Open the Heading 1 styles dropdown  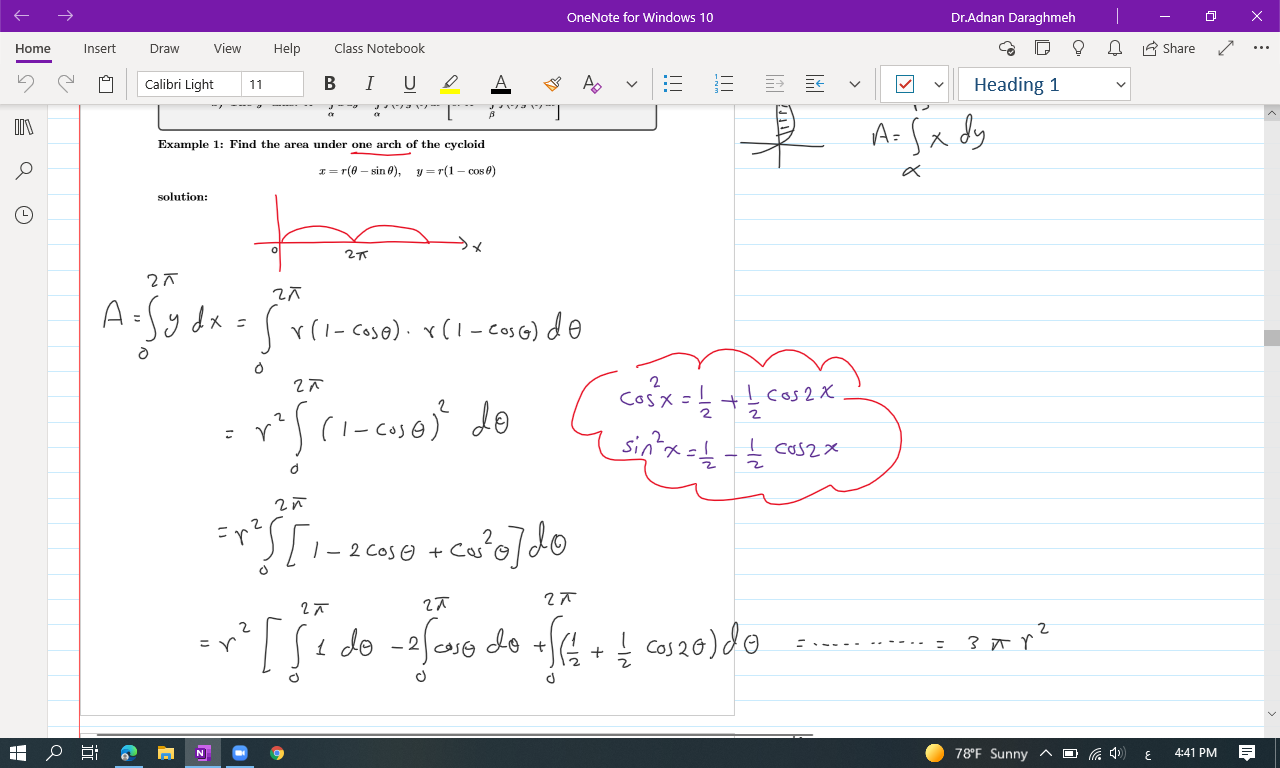[1044, 85]
